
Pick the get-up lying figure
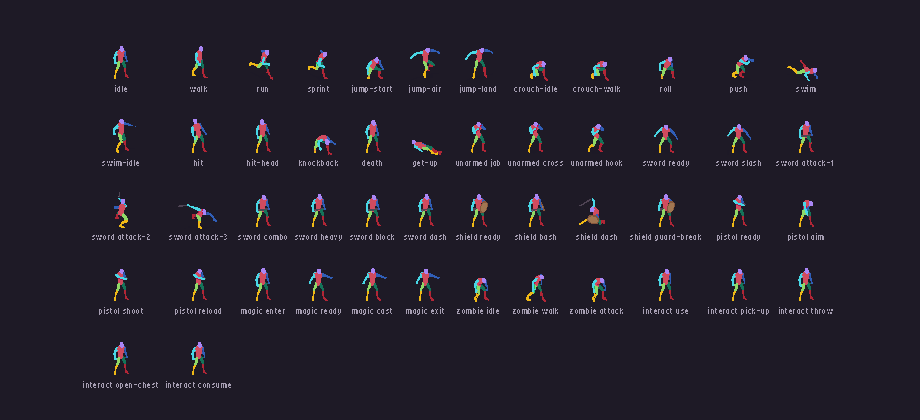[427, 147]
